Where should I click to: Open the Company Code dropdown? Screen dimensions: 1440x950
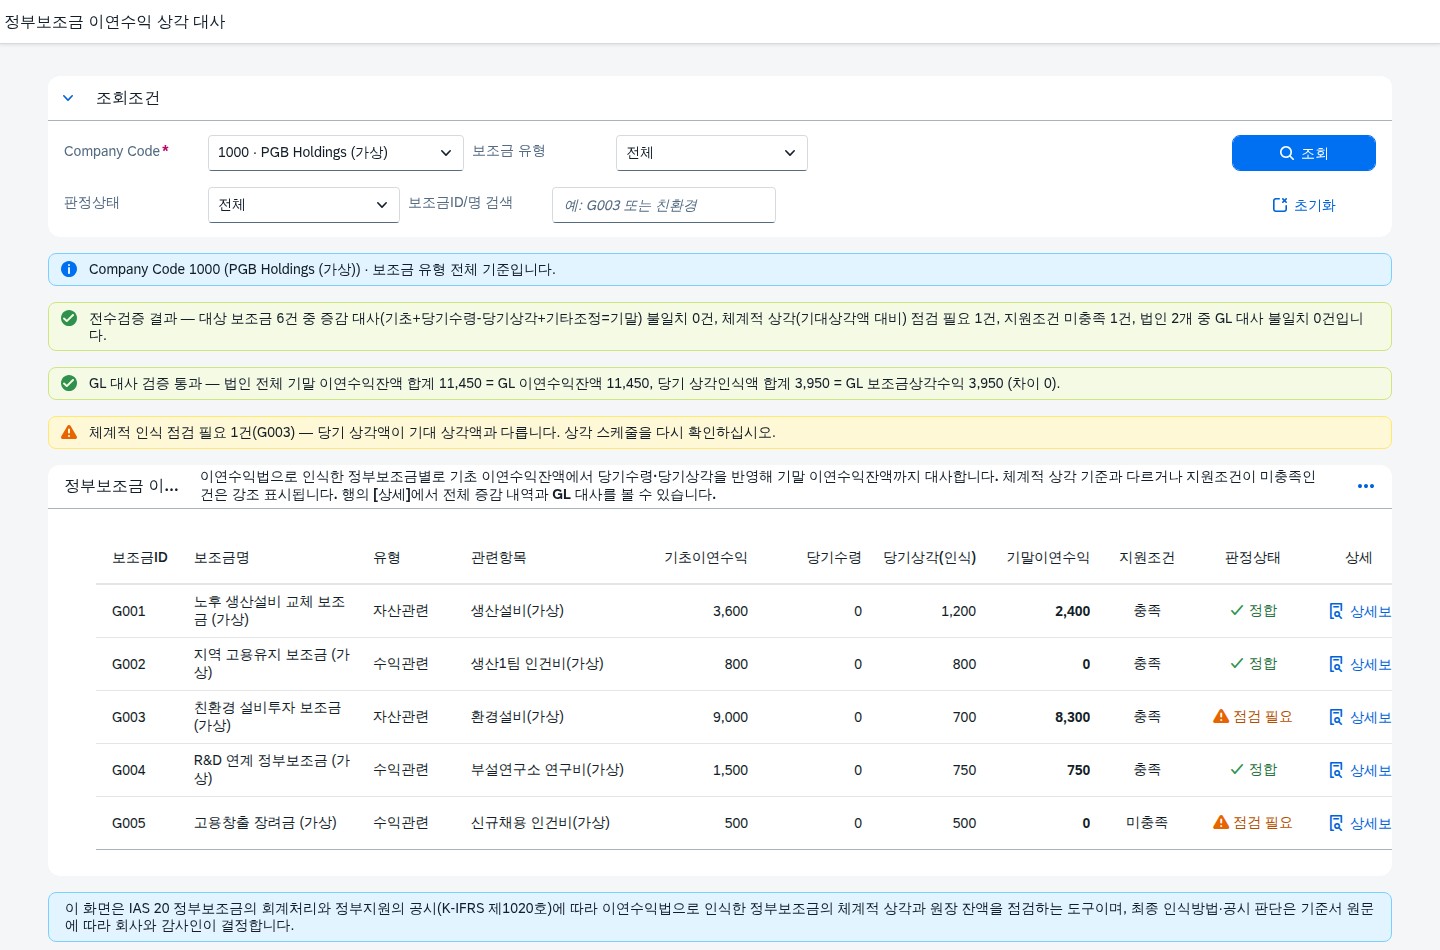(x=335, y=153)
